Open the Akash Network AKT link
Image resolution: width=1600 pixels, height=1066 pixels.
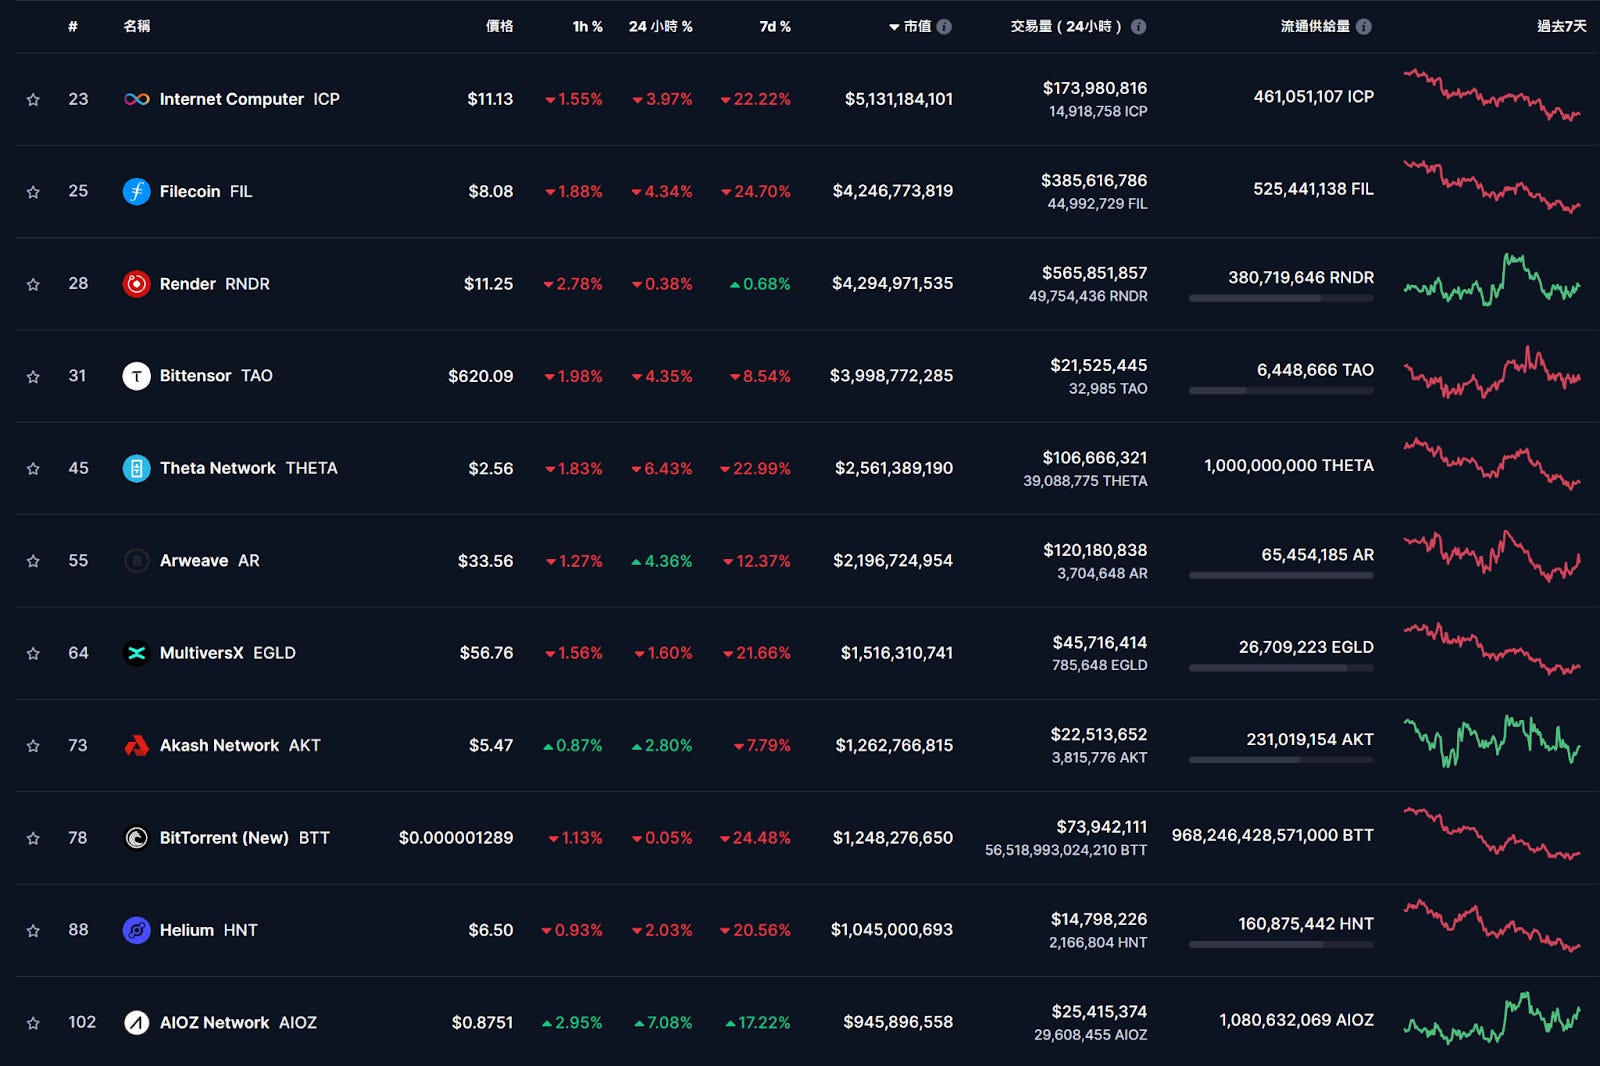(x=240, y=745)
